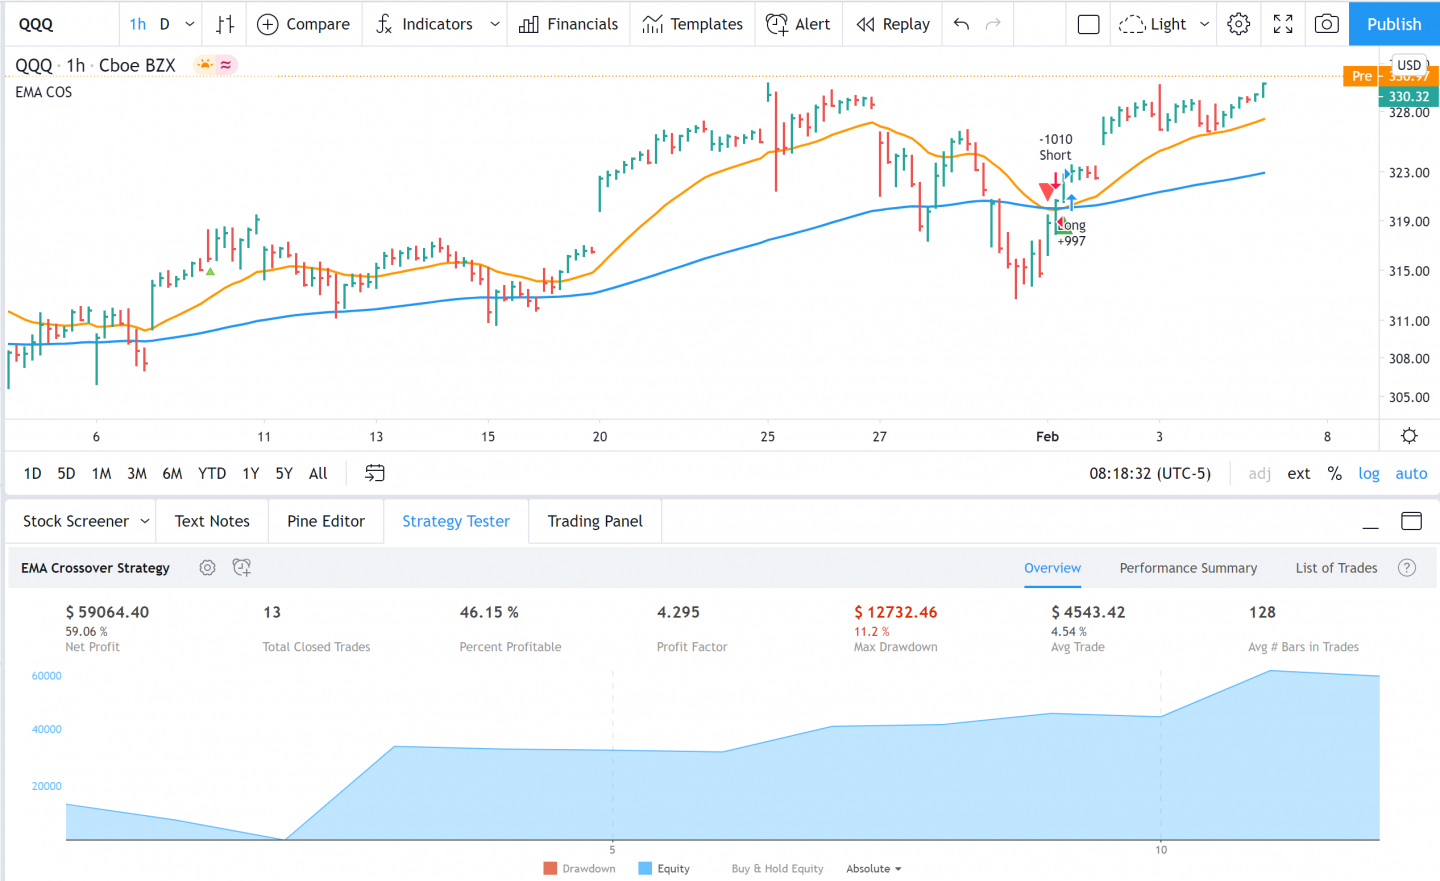Screen dimensions: 1440x881
Task: Set range to 6M
Action: tap(172, 473)
